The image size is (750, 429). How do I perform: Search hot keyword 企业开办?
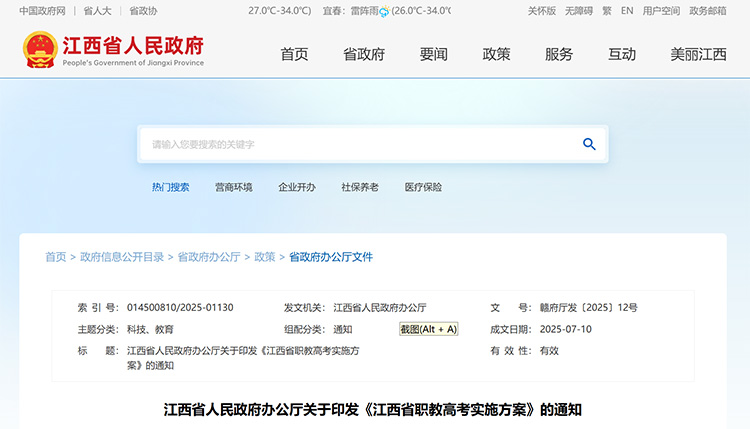tap(297, 187)
